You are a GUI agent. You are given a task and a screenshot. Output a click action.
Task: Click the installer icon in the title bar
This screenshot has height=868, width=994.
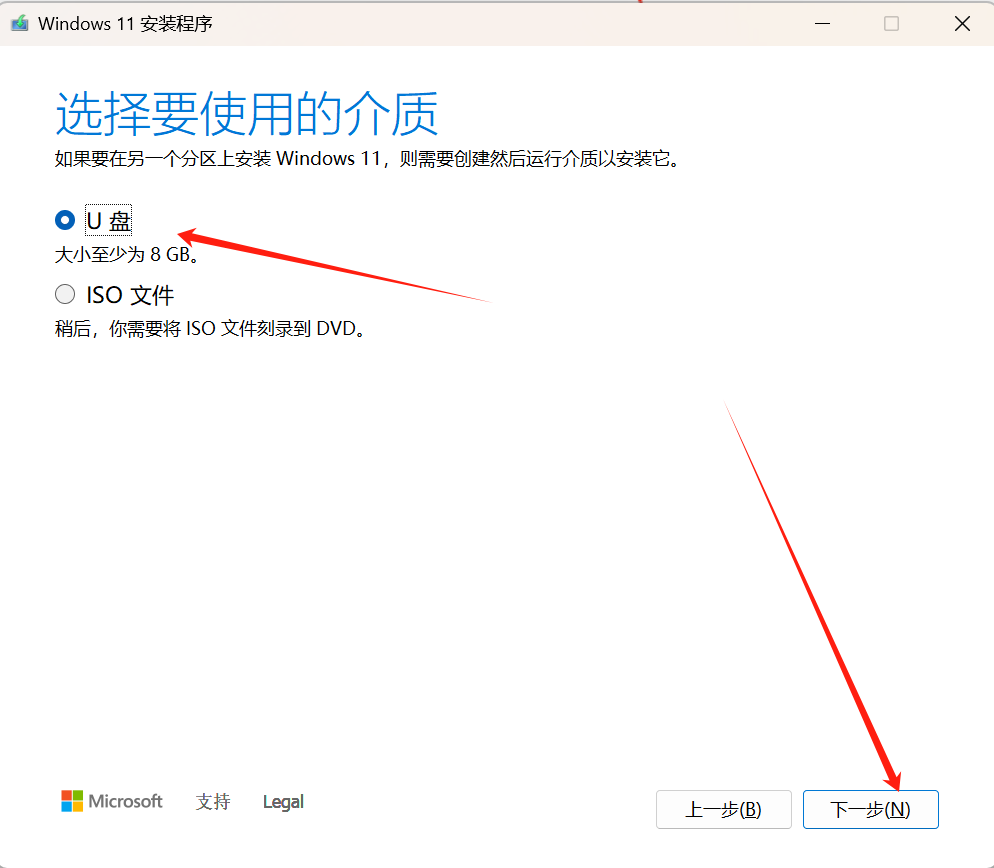point(21,22)
